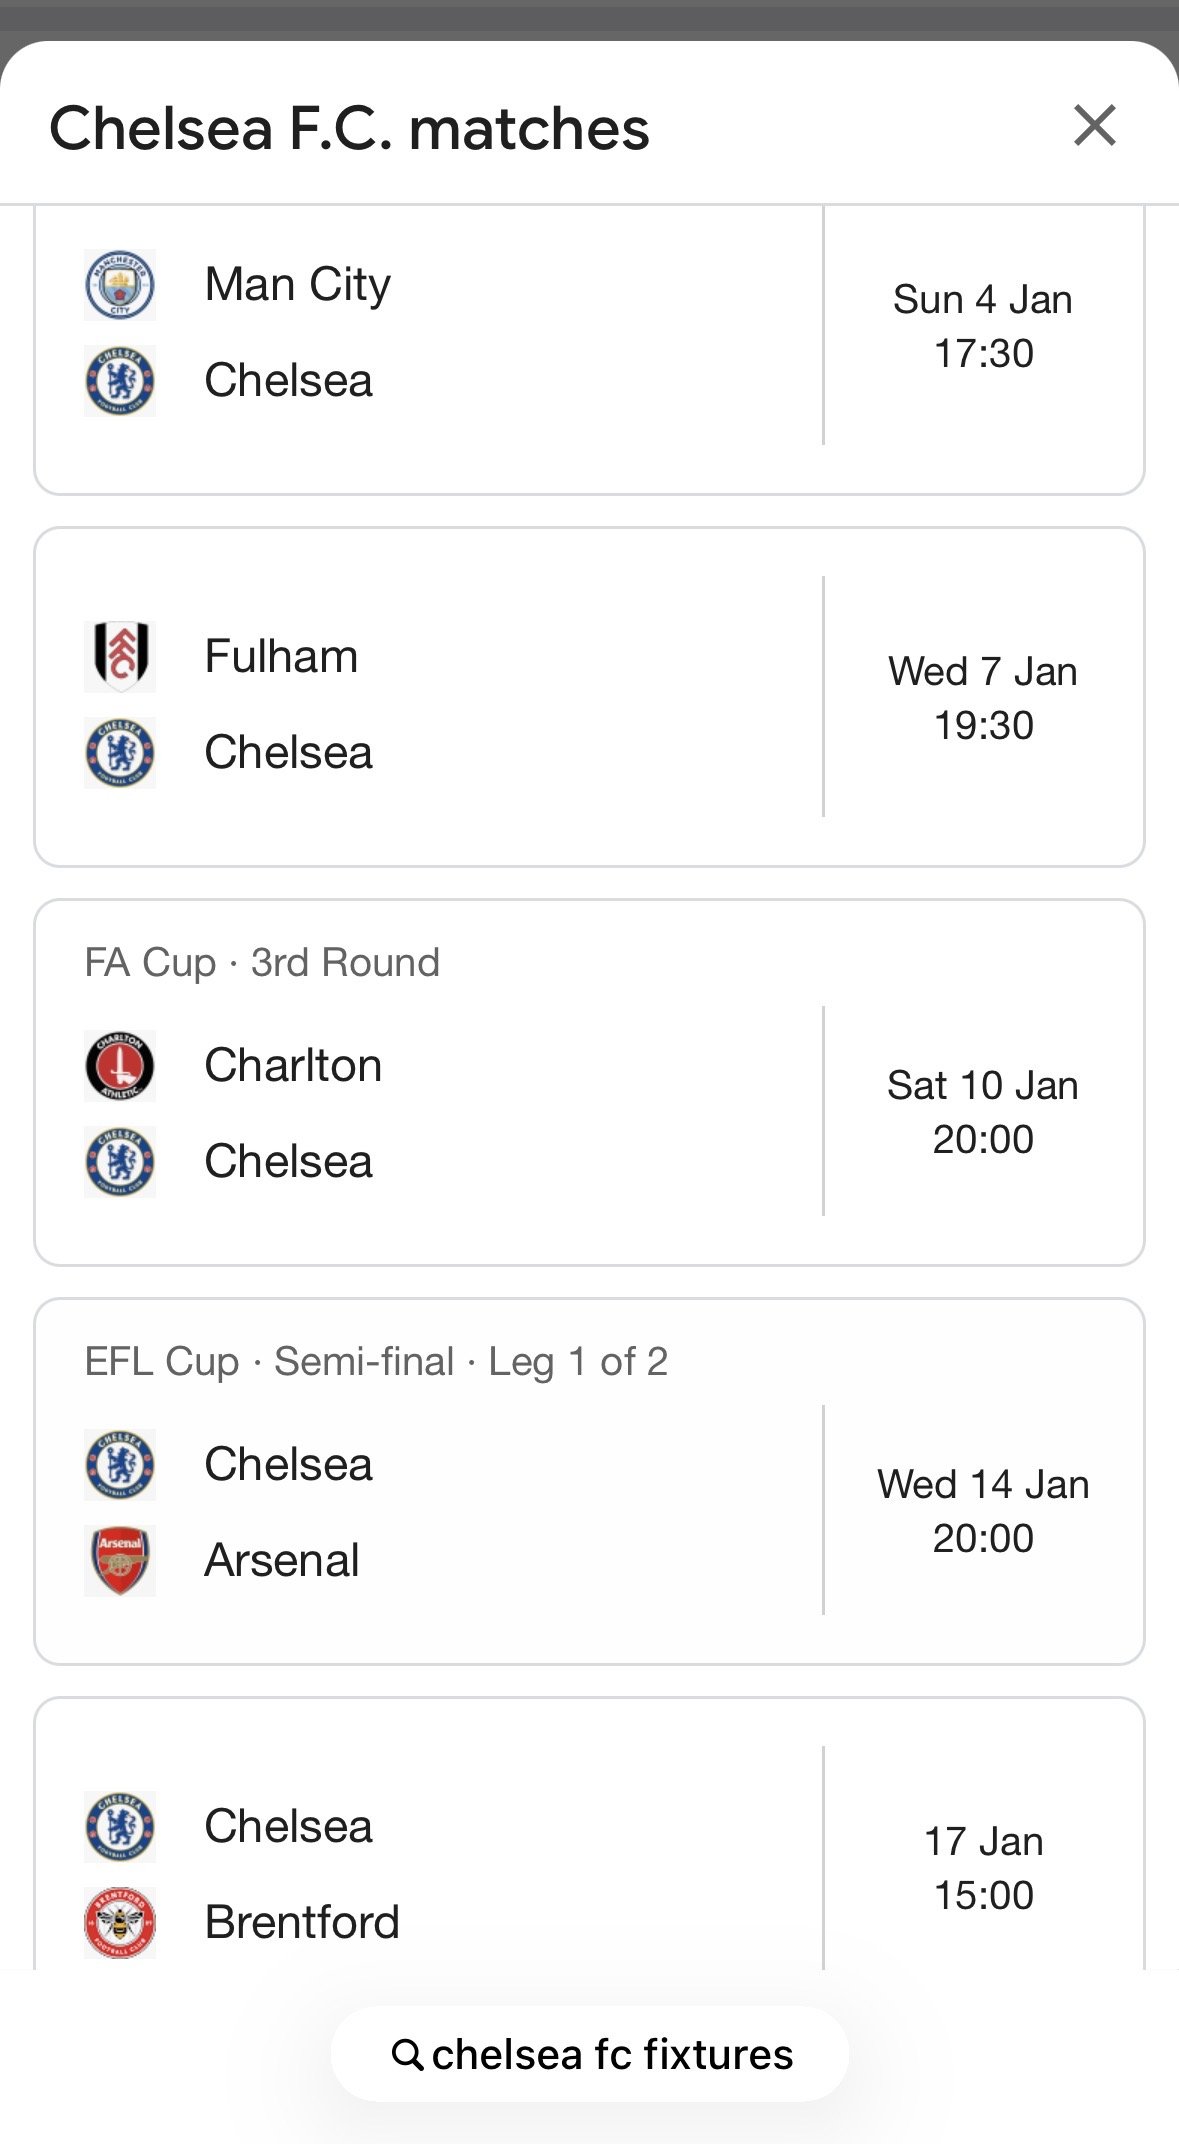Open the FA Cup 3rd Round label
The image size is (1179, 2144).
262,962
